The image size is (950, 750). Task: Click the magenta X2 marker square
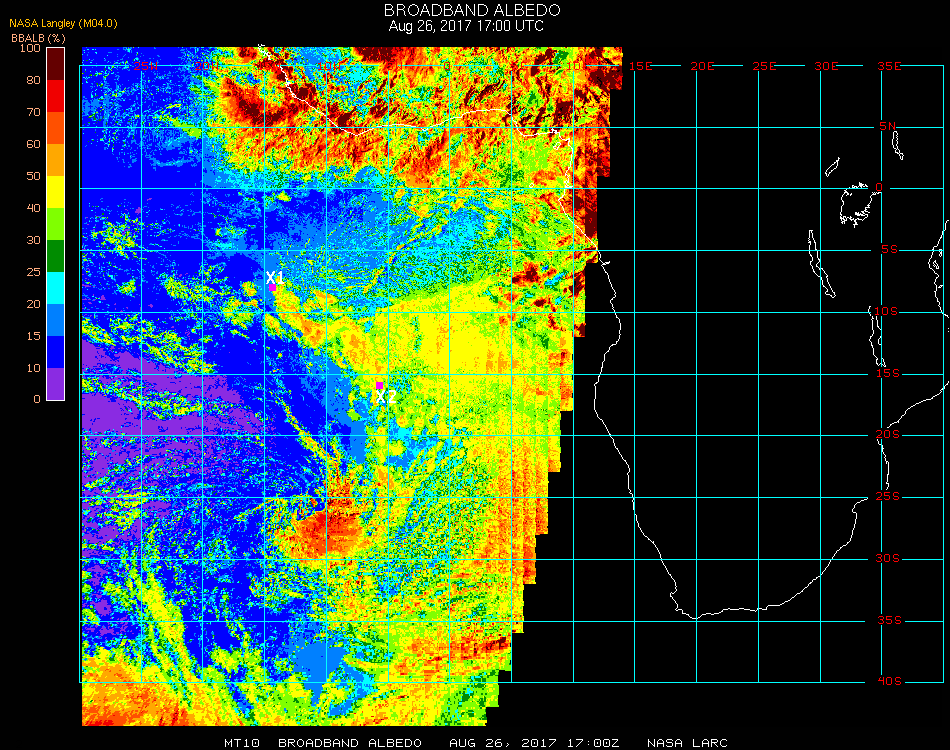379,385
